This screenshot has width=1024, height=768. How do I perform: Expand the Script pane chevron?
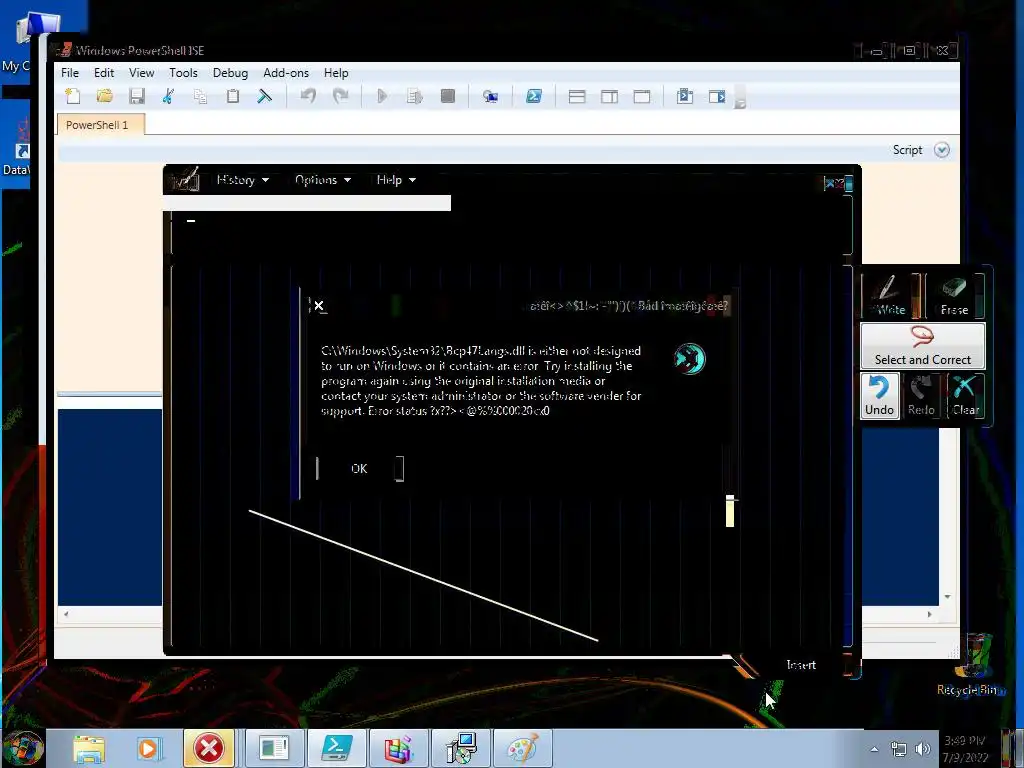point(942,150)
